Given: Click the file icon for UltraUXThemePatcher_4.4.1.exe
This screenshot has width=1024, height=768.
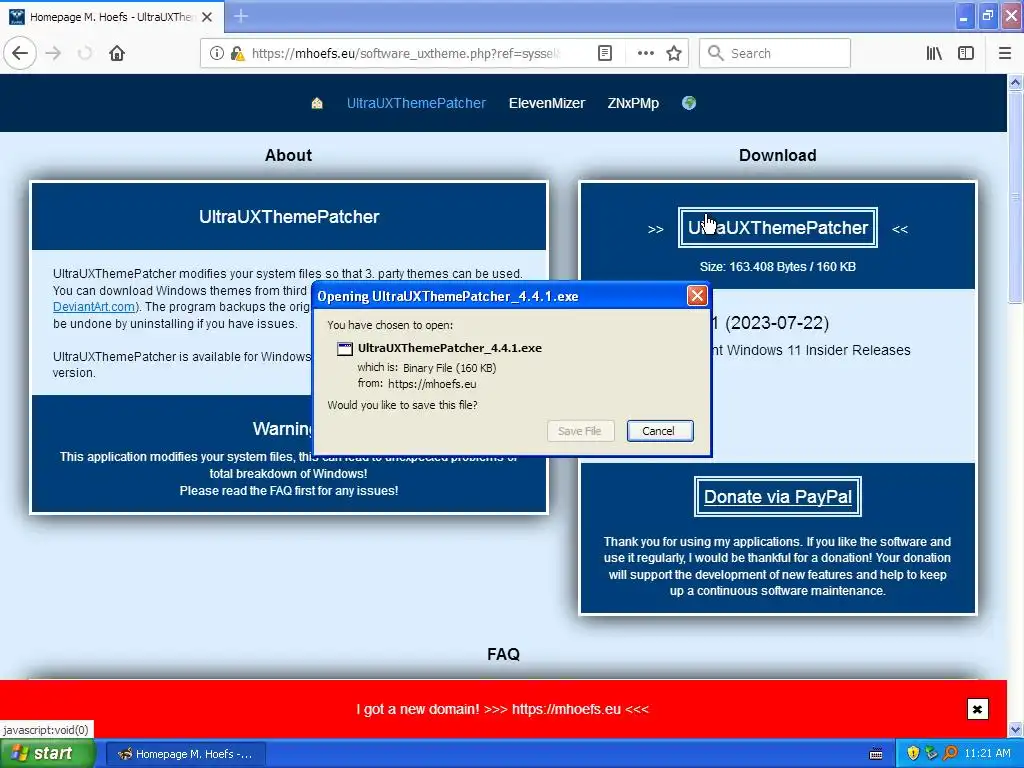Looking at the screenshot, I should (344, 349).
